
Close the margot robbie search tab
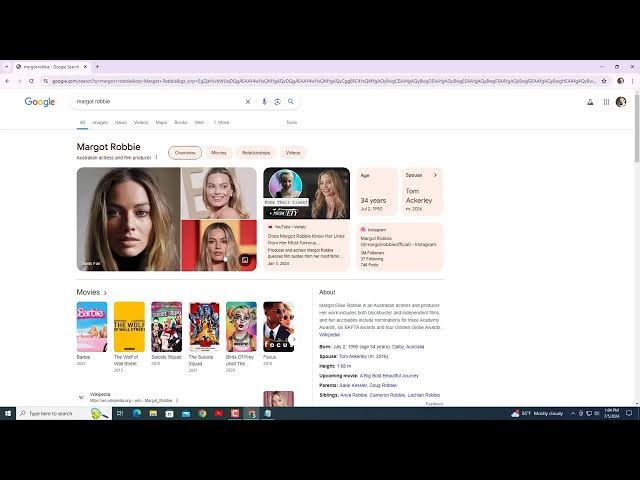point(85,67)
